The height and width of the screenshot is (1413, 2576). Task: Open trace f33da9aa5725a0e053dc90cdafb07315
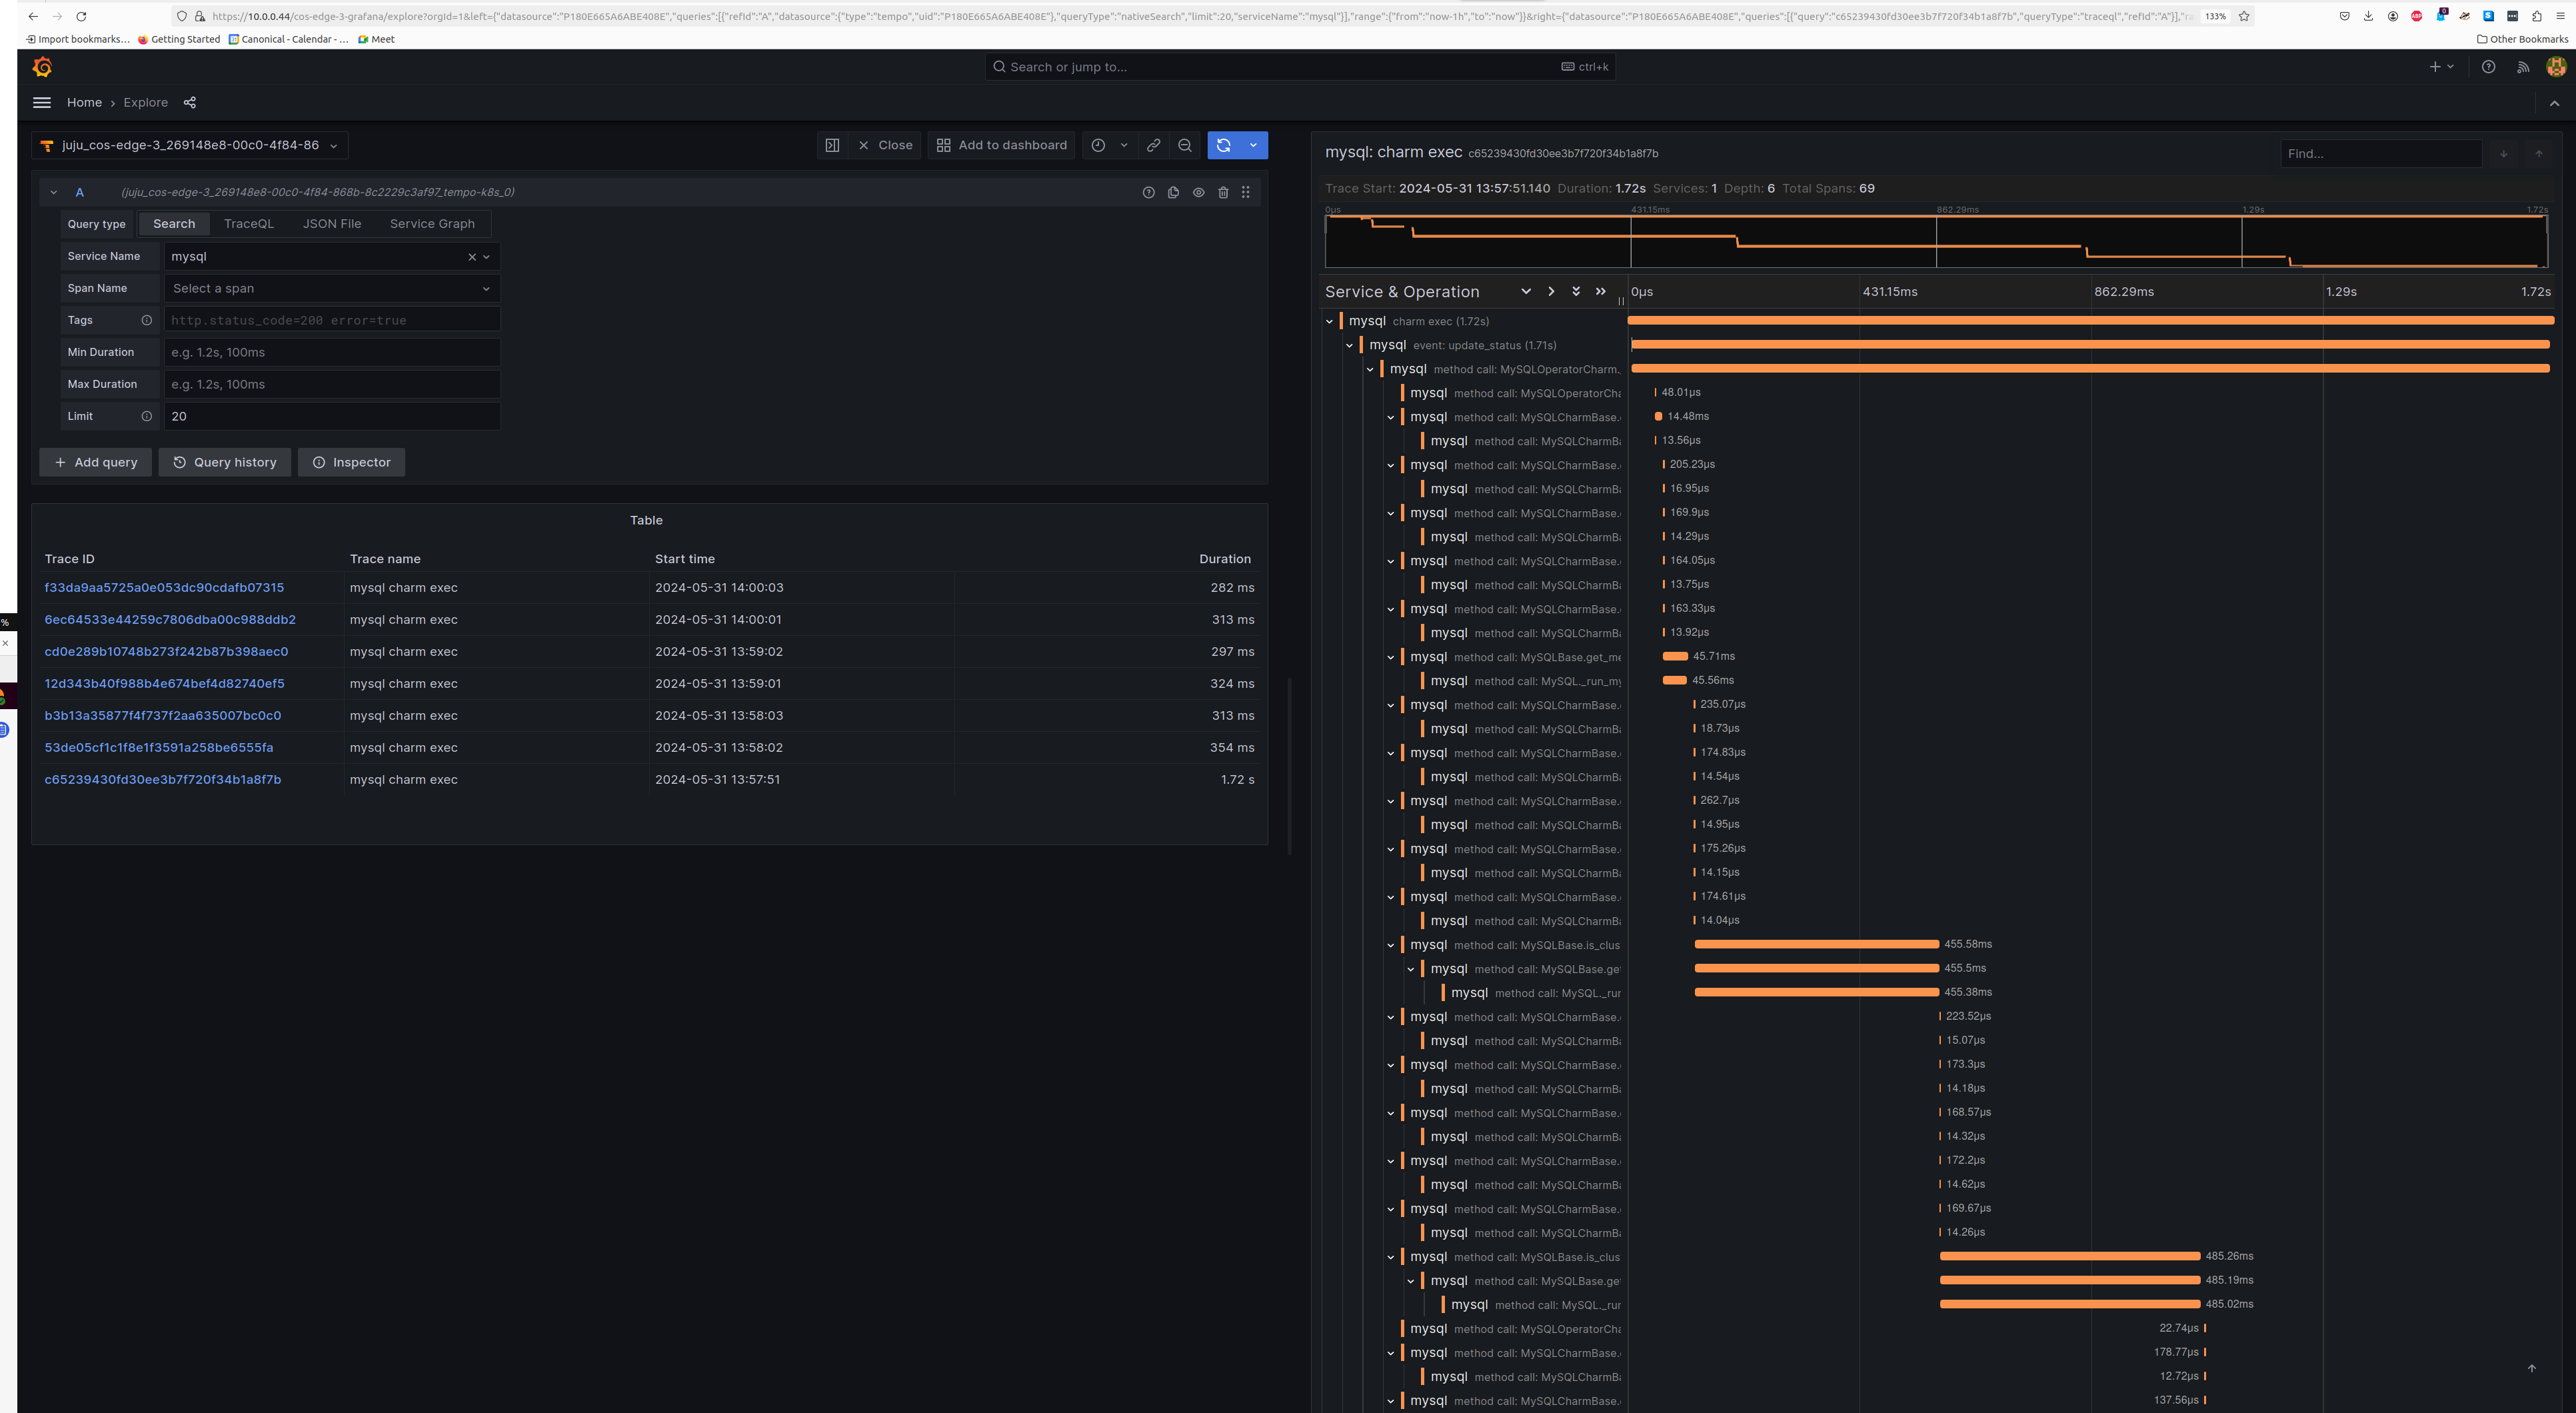click(x=164, y=587)
